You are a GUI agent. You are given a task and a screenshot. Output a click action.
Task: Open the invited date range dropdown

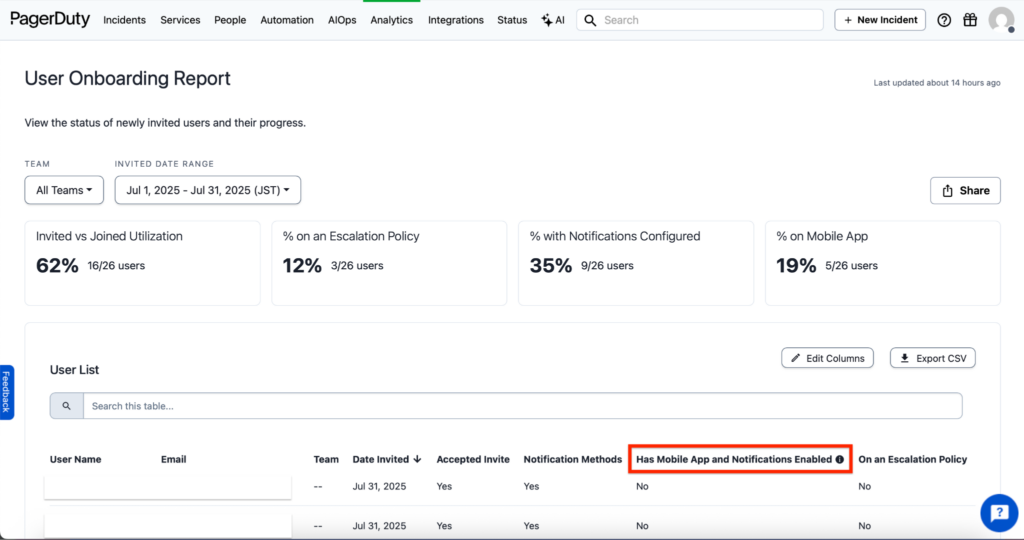click(208, 190)
